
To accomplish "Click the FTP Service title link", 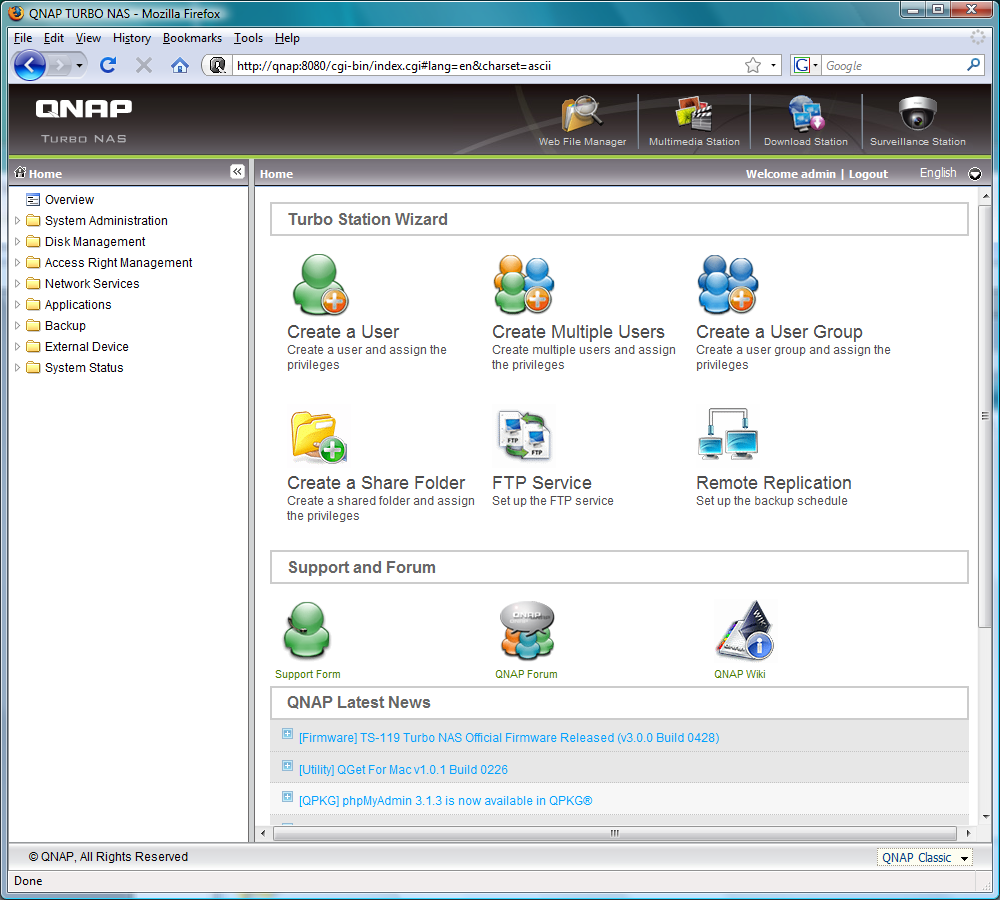I will tap(541, 483).
